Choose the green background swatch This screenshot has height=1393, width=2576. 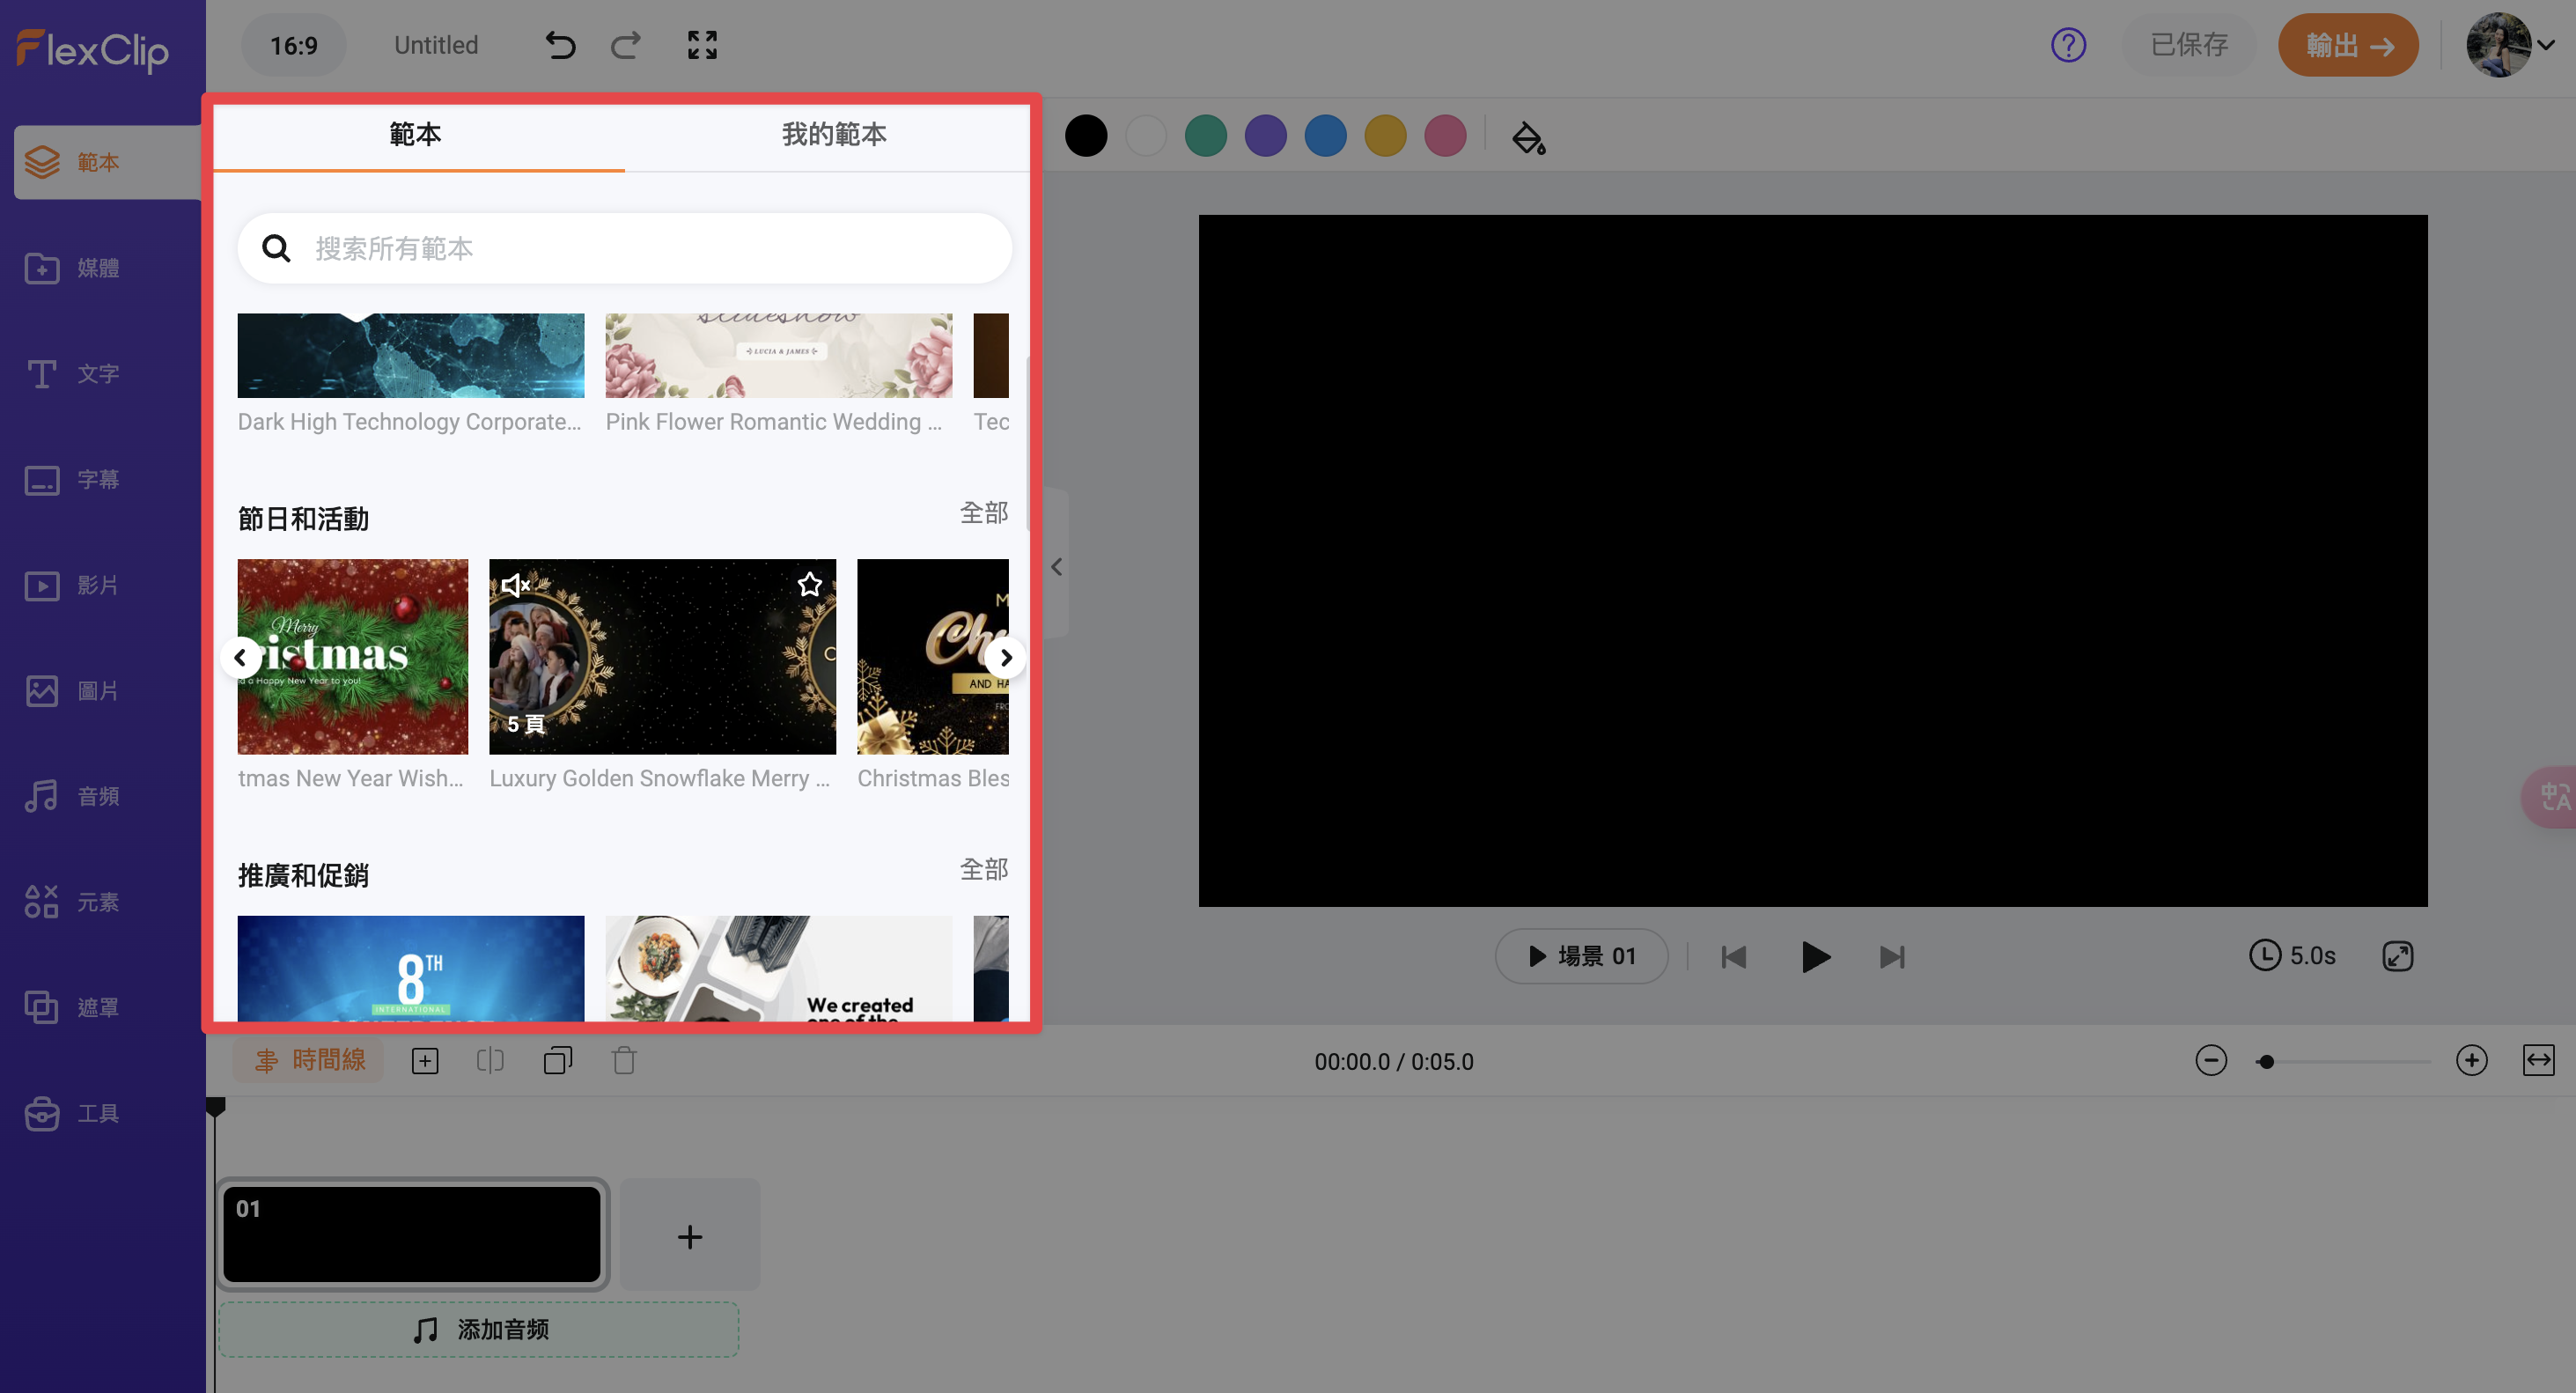(x=1206, y=136)
